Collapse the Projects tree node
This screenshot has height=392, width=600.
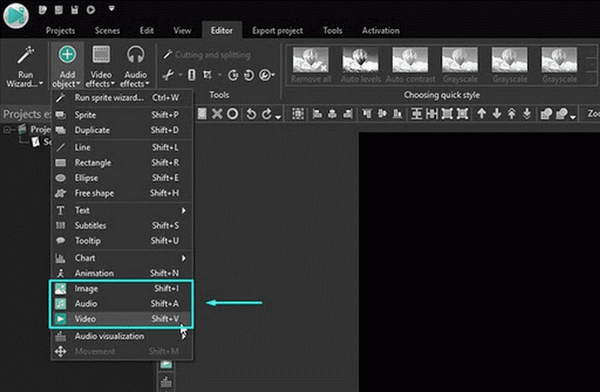tap(7, 130)
